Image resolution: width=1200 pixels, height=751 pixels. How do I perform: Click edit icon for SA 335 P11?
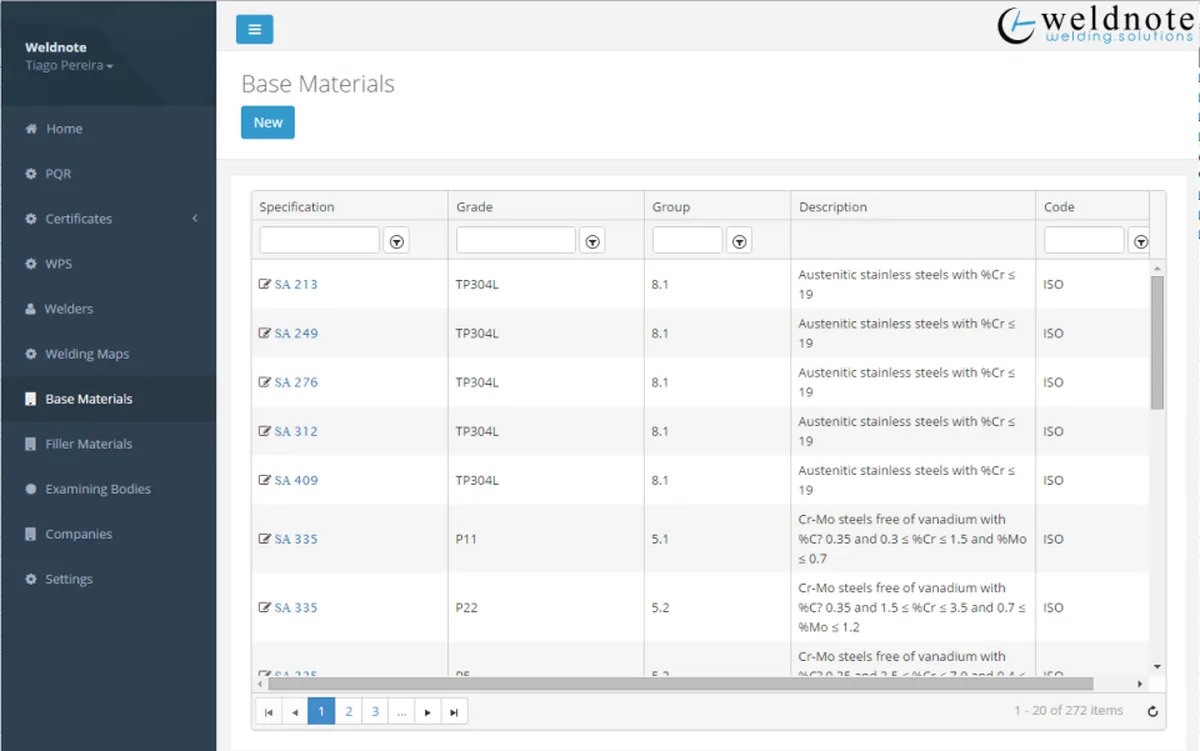tap(265, 539)
